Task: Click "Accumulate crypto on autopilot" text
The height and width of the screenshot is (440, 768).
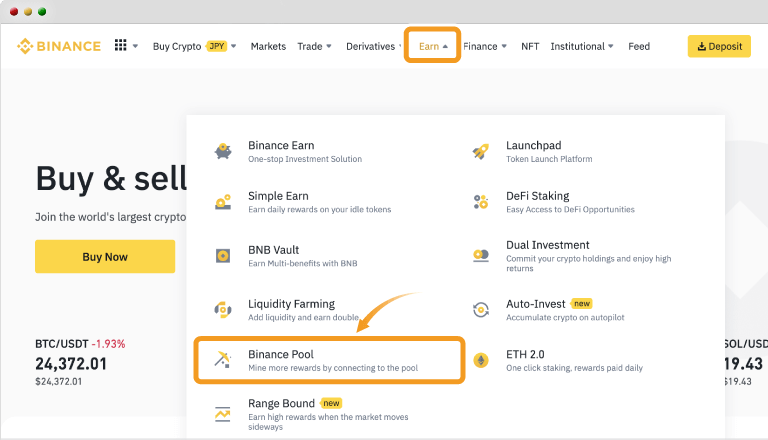Action: click(565, 318)
